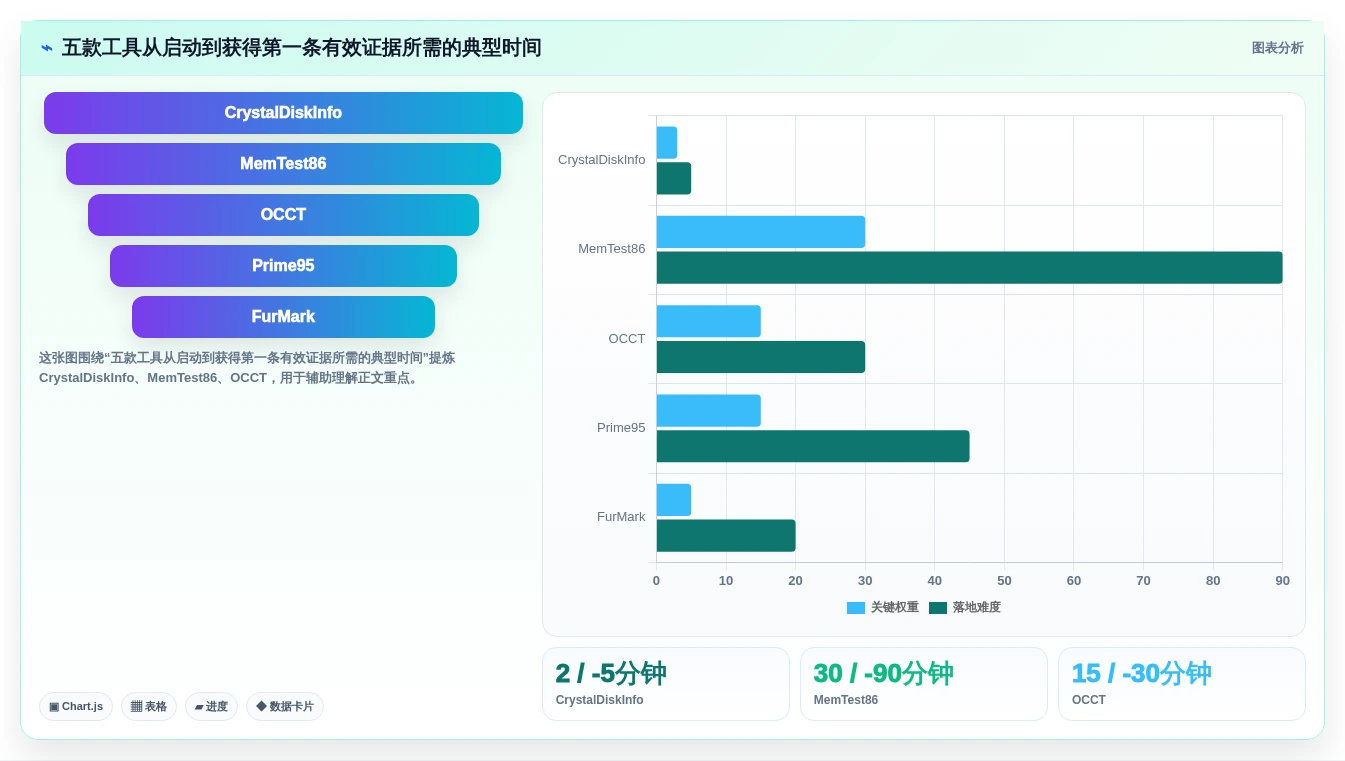
Task: Click the FurMark light-blue 关键权重 bar
Action: tap(674, 500)
